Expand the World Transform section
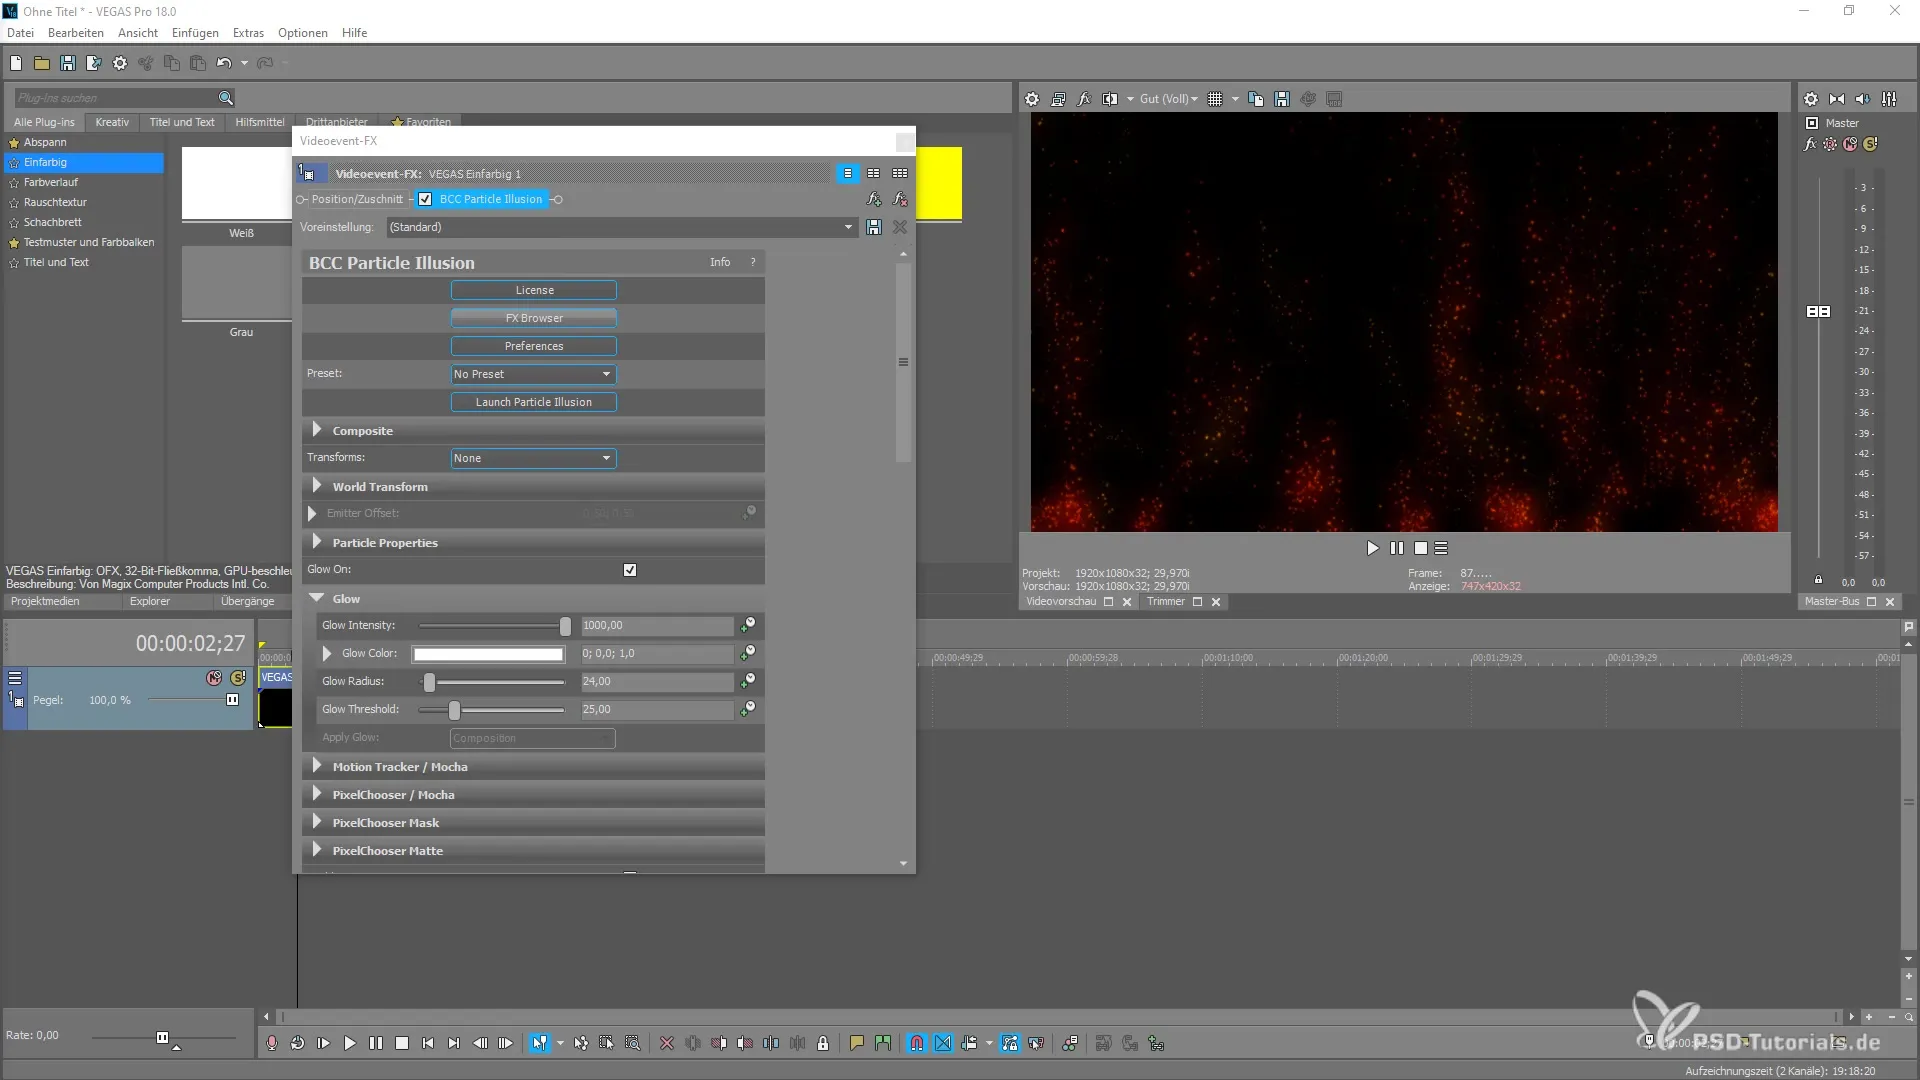Image resolution: width=1920 pixels, height=1080 pixels. (317, 486)
